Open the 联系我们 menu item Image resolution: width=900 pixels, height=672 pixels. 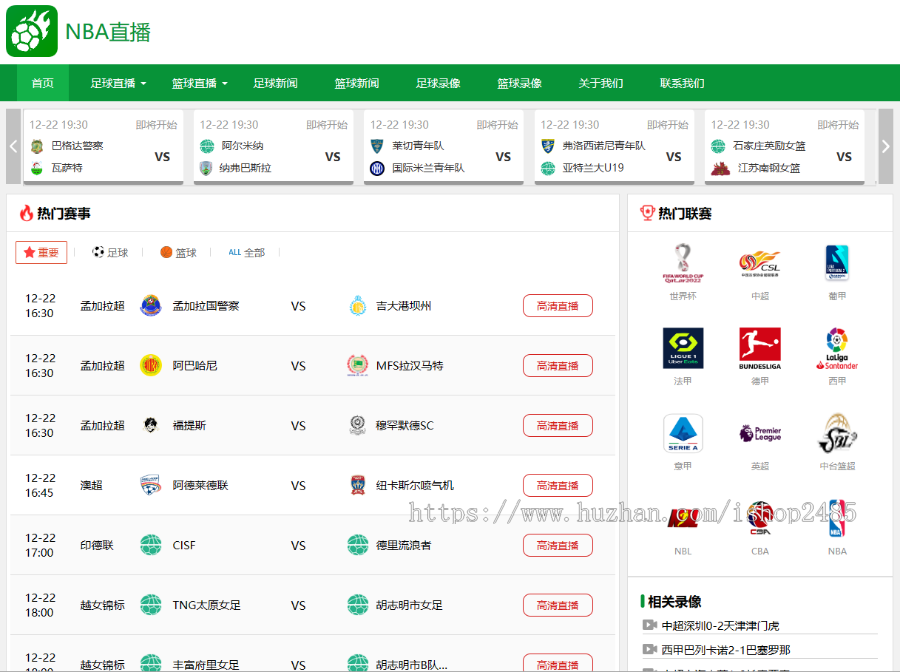coord(682,83)
